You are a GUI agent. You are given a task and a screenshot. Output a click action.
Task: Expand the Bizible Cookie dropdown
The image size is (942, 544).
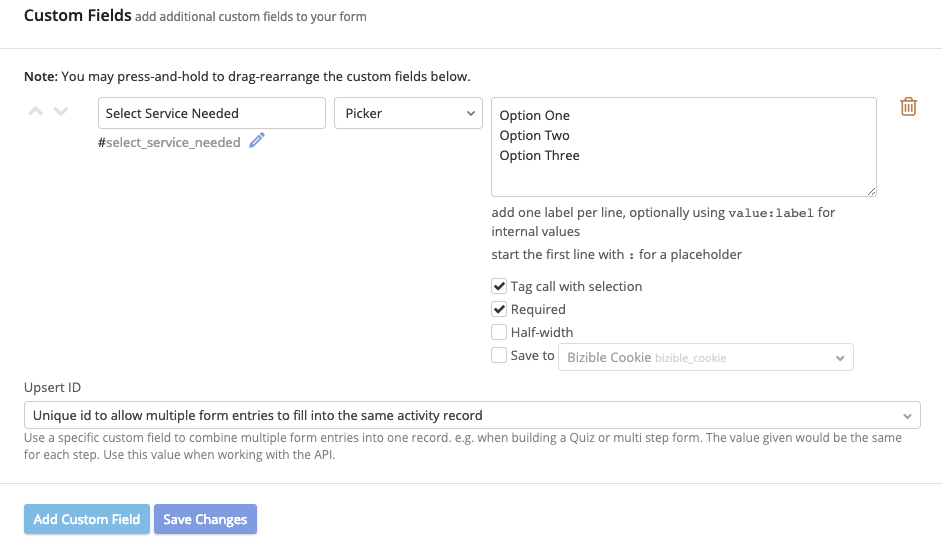[x=705, y=357]
